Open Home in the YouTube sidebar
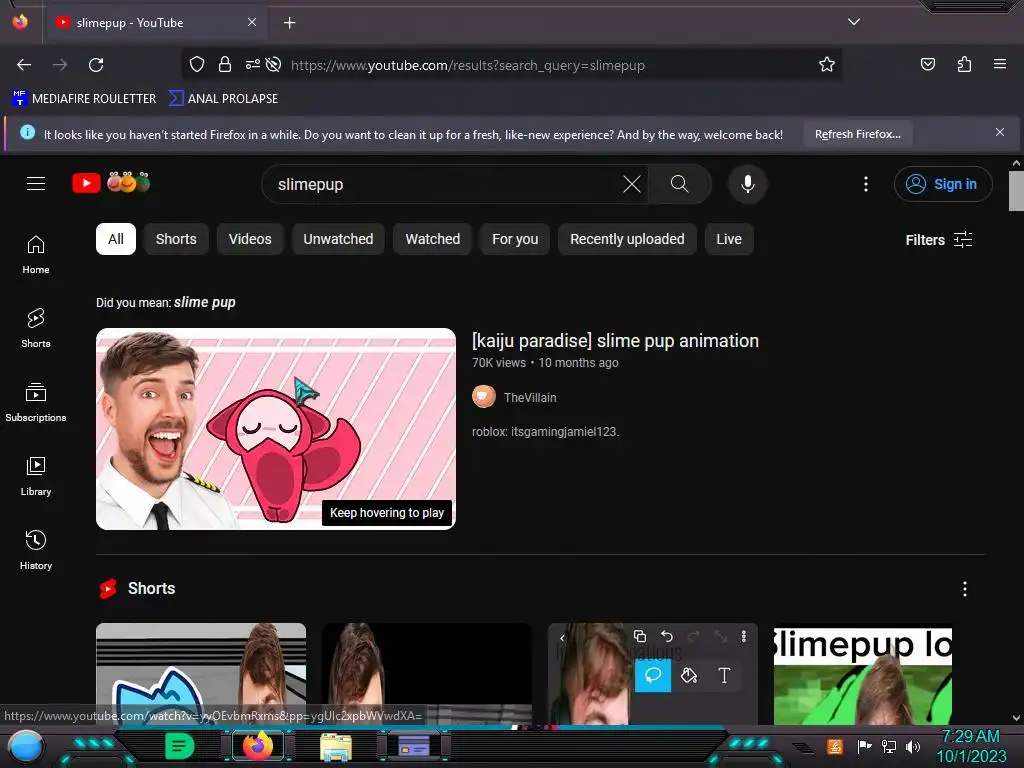1024x768 pixels. (36, 255)
